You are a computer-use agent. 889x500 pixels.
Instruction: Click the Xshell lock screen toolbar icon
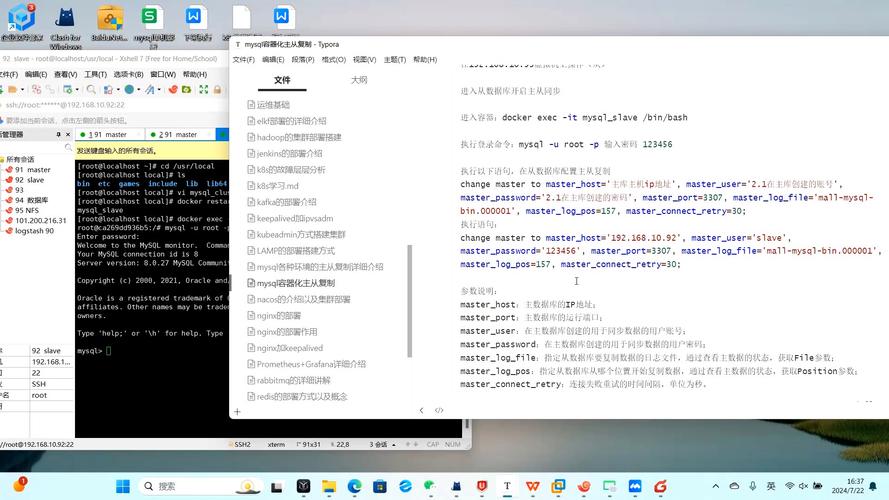pyautogui.click(x=217, y=90)
